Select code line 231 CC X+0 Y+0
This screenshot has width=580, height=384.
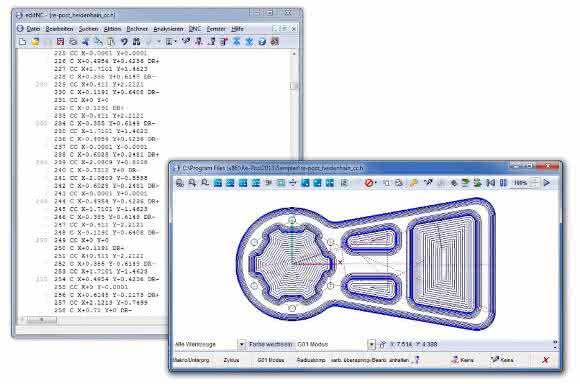pos(81,100)
